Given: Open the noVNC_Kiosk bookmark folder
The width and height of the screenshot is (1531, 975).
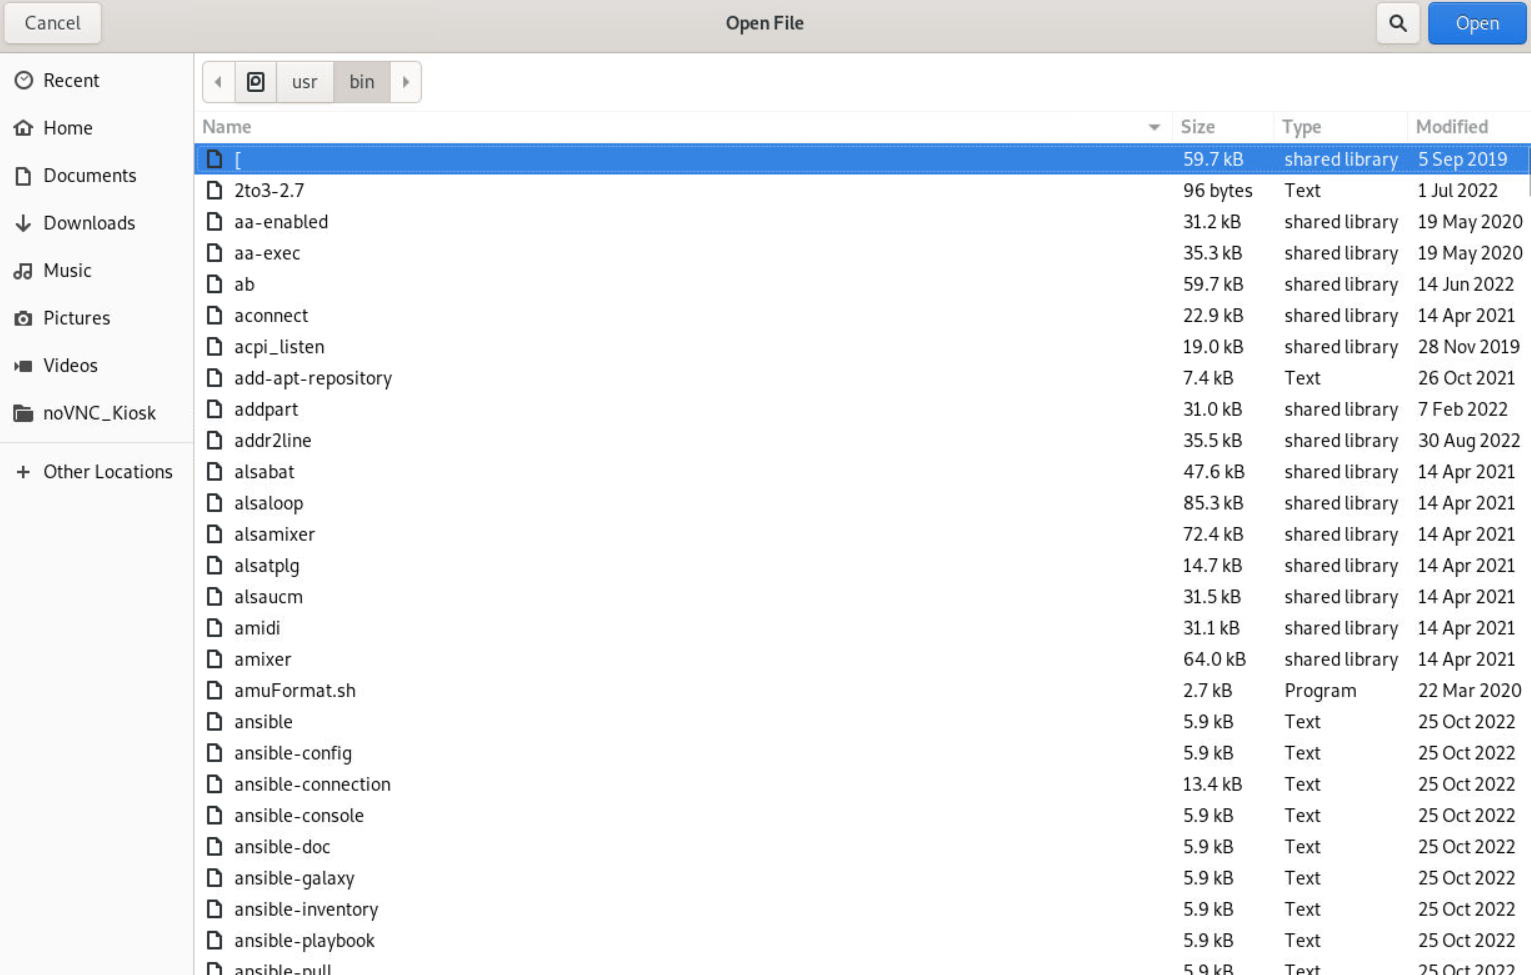Looking at the screenshot, I should (x=99, y=413).
